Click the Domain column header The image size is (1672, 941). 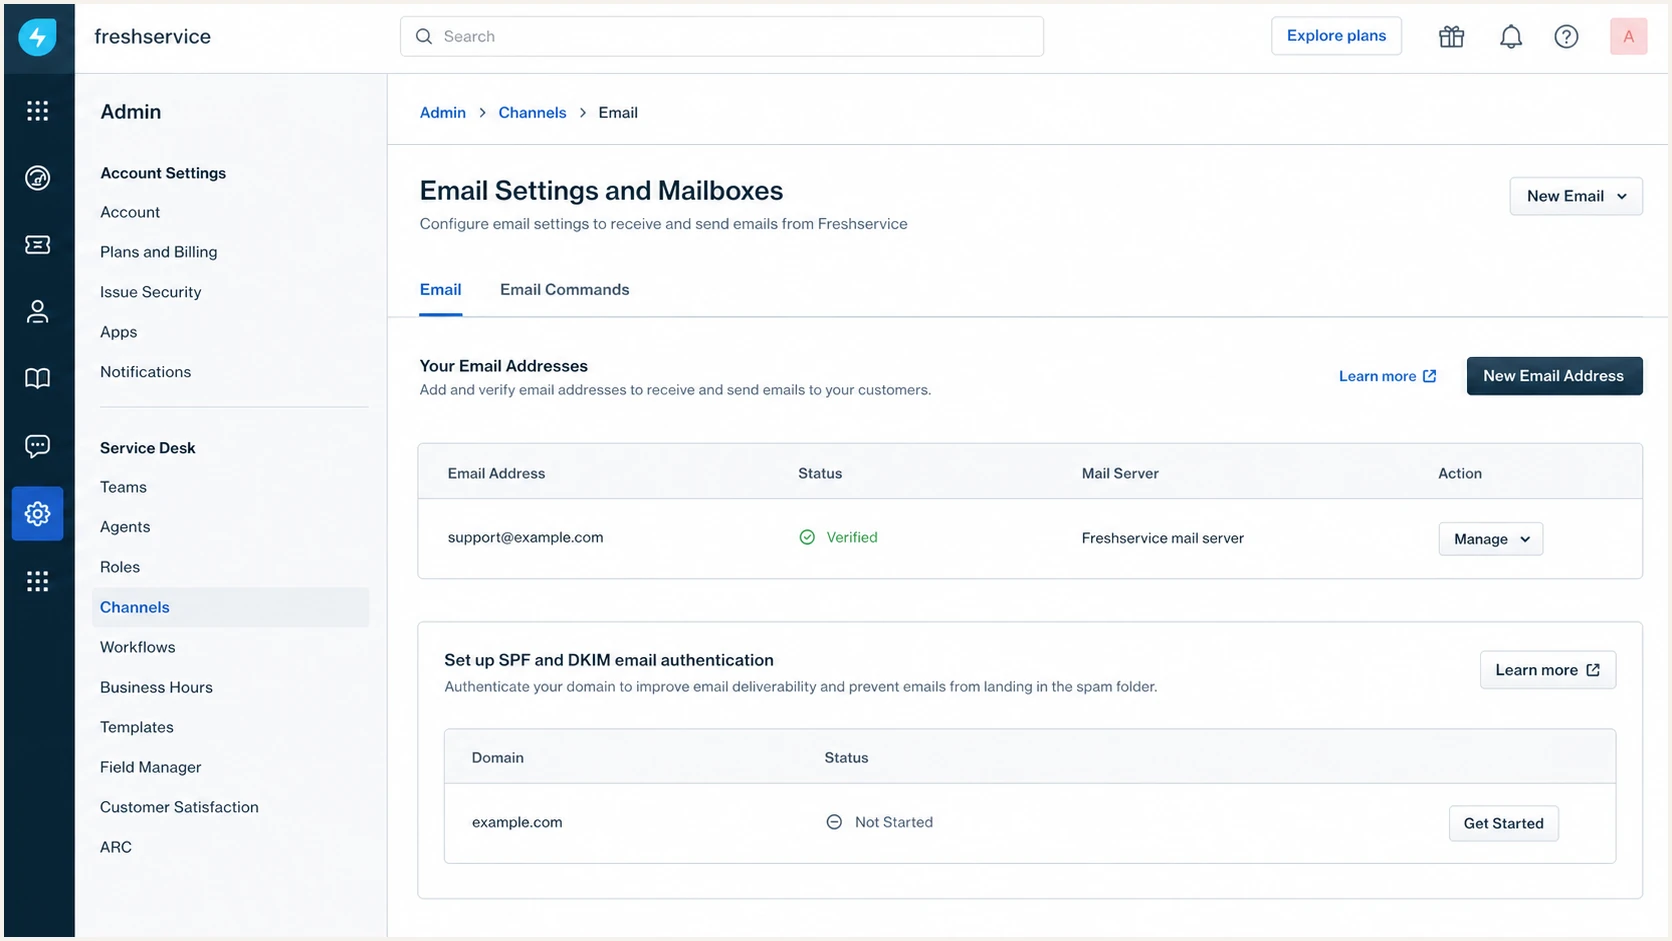pos(497,758)
